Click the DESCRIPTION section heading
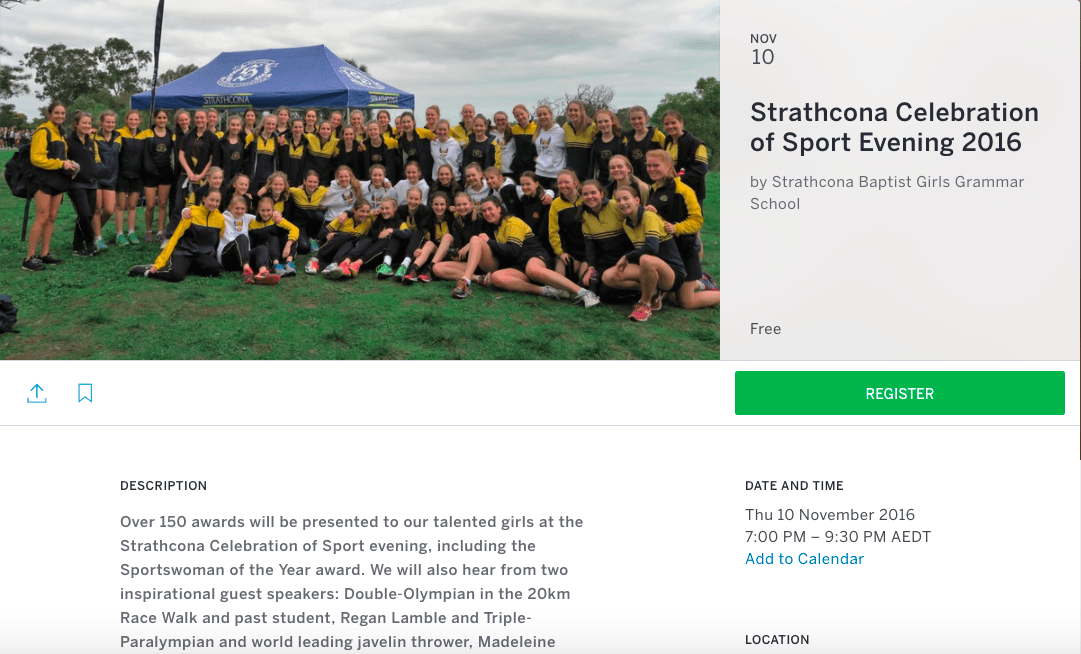This screenshot has width=1081, height=654. coord(163,486)
